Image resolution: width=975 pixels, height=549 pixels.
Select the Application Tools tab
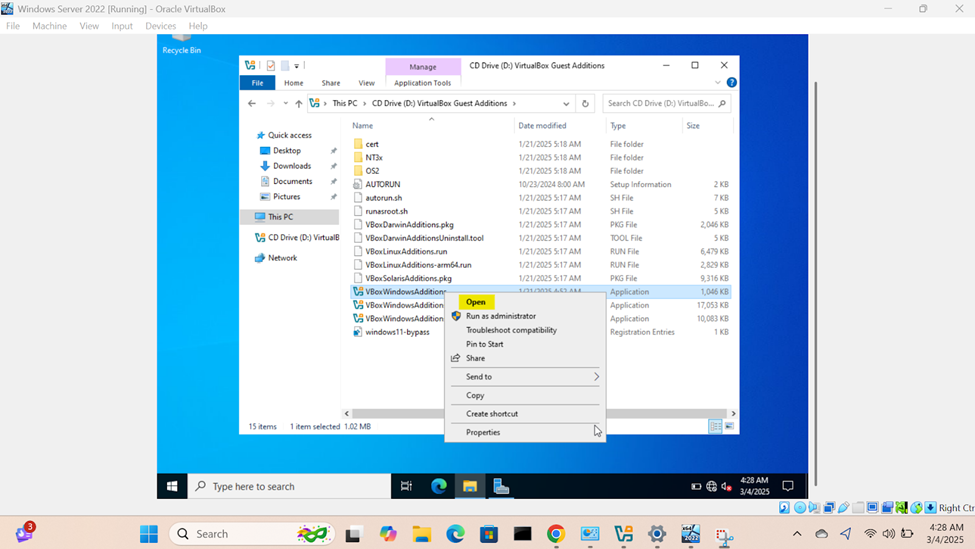pos(422,83)
